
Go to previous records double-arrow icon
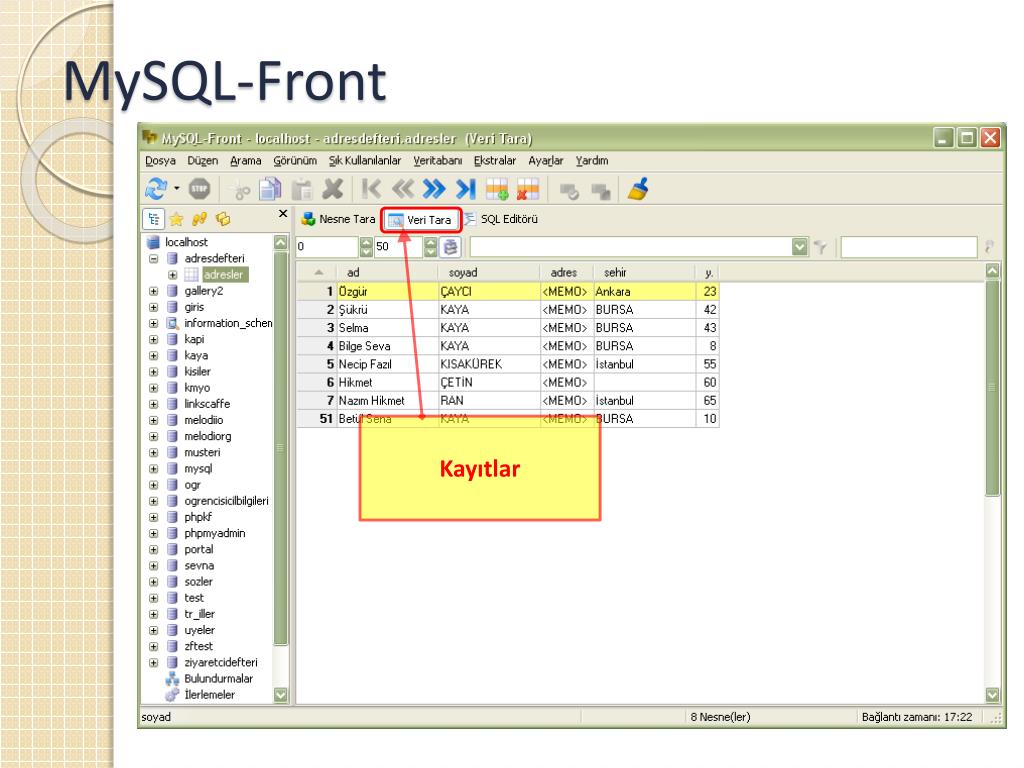pos(402,189)
